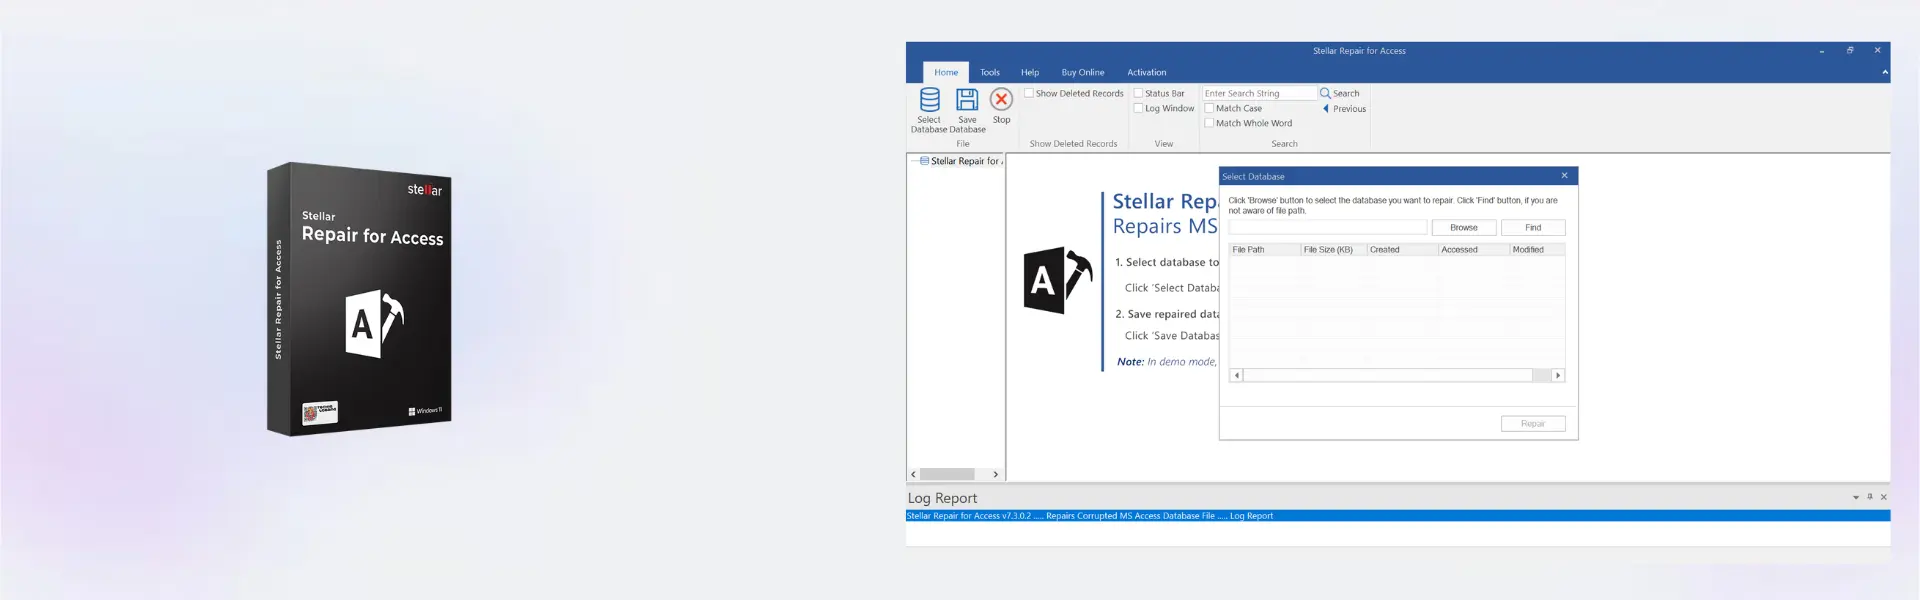1920x600 pixels.
Task: Toggle the Log Window checkbox
Action: (1138, 108)
